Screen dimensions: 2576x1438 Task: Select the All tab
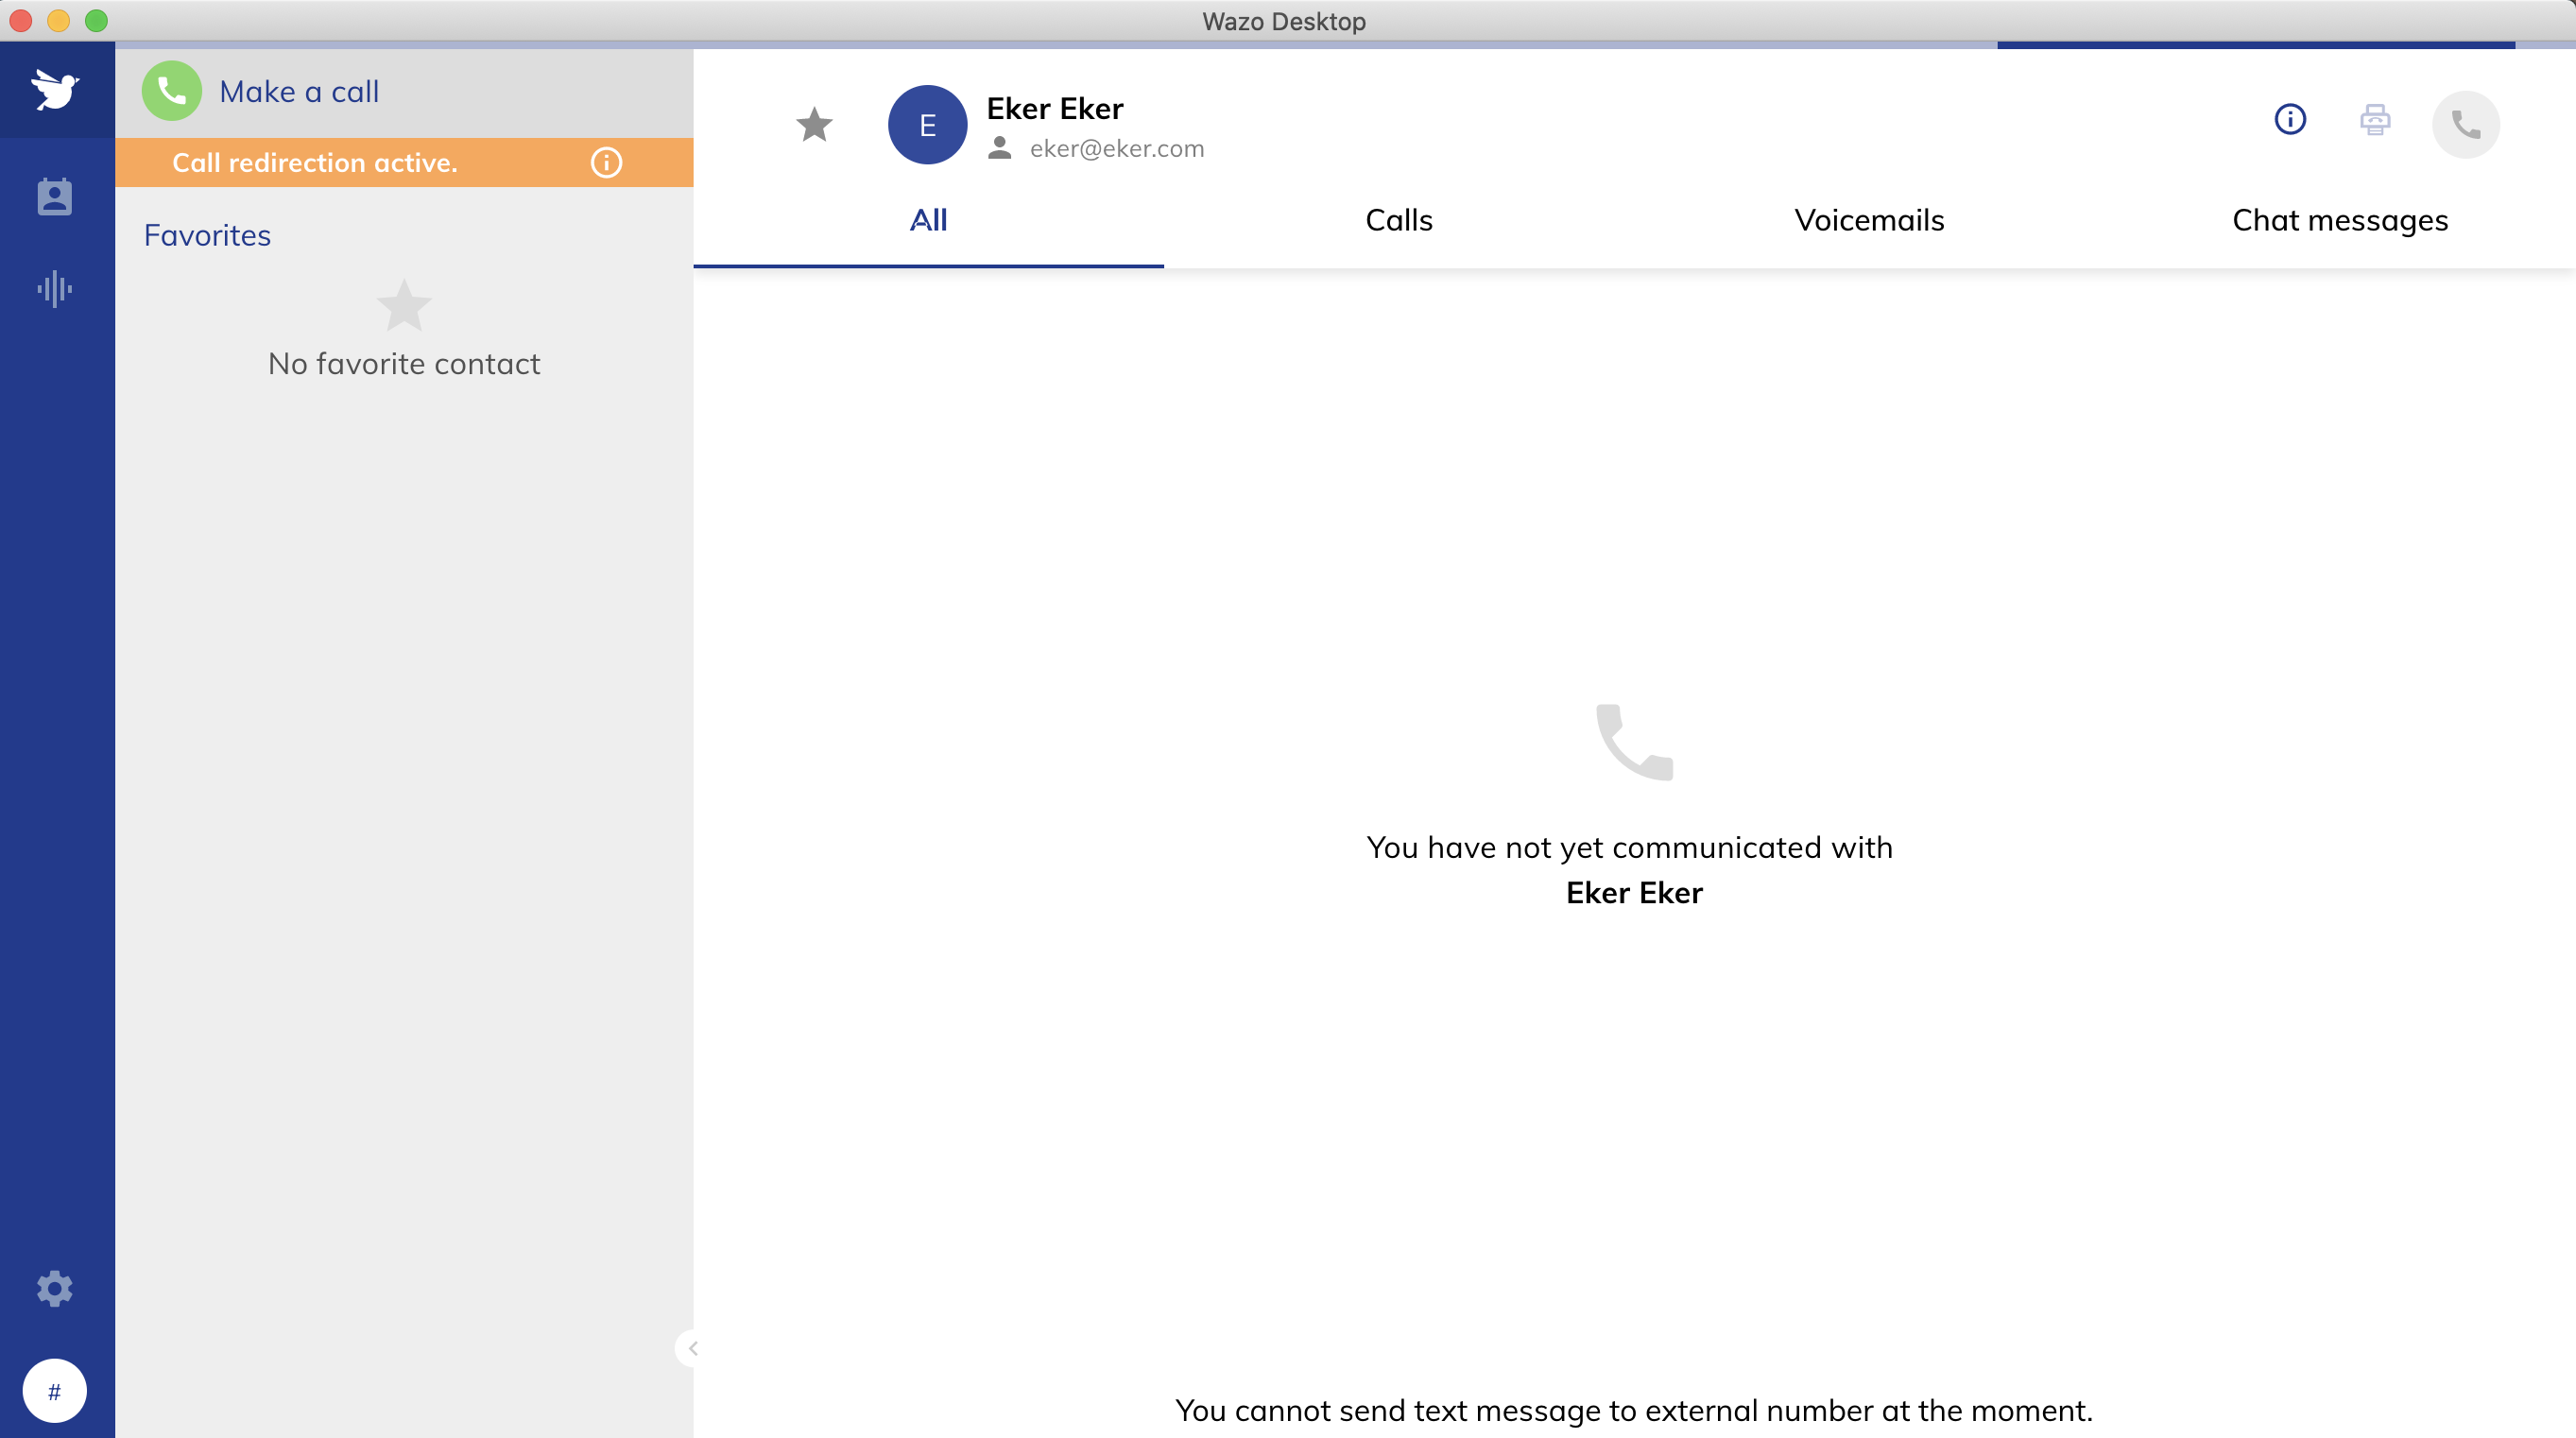point(928,220)
